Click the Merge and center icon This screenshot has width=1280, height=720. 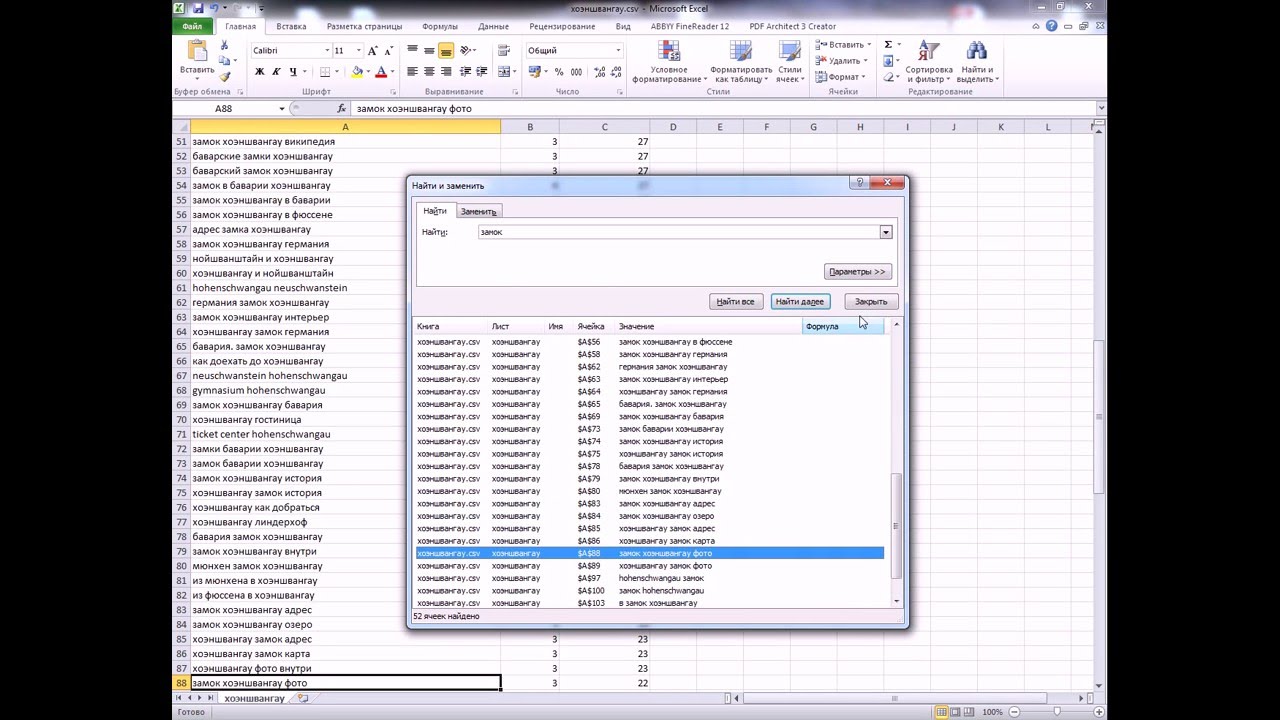tap(504, 72)
